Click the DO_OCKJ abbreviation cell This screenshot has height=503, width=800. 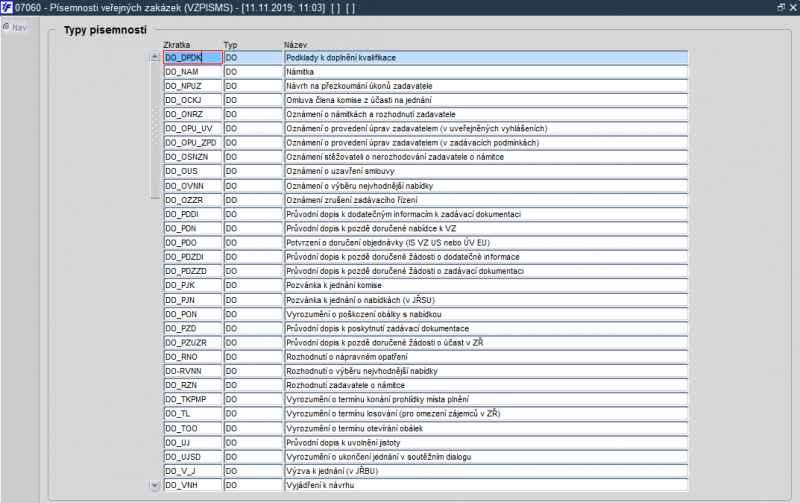pos(193,100)
